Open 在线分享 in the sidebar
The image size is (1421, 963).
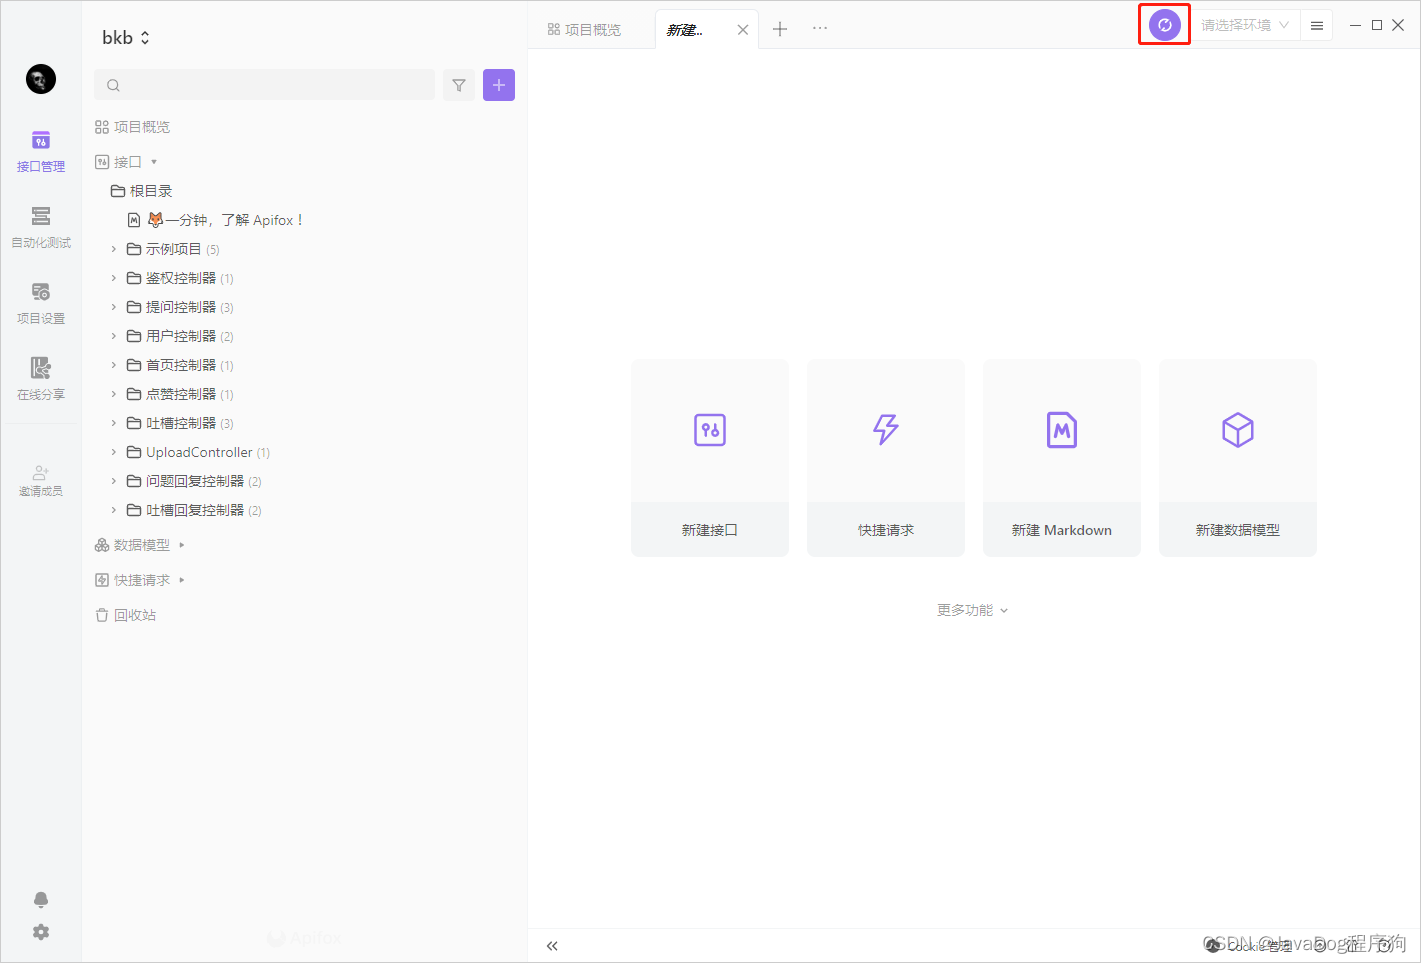[41, 380]
